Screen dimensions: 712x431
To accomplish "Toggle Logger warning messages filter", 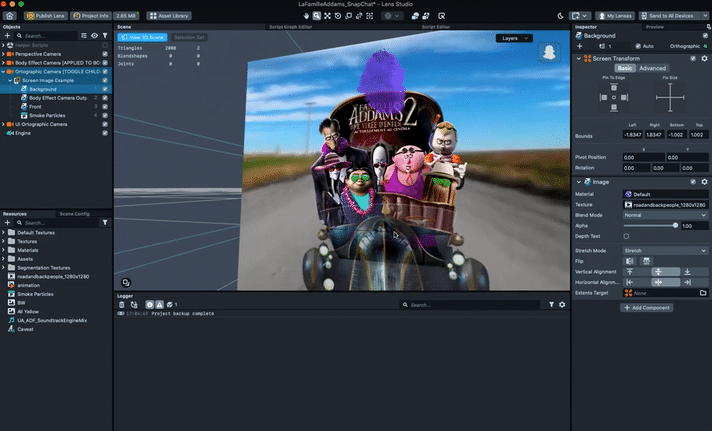I will [159, 305].
